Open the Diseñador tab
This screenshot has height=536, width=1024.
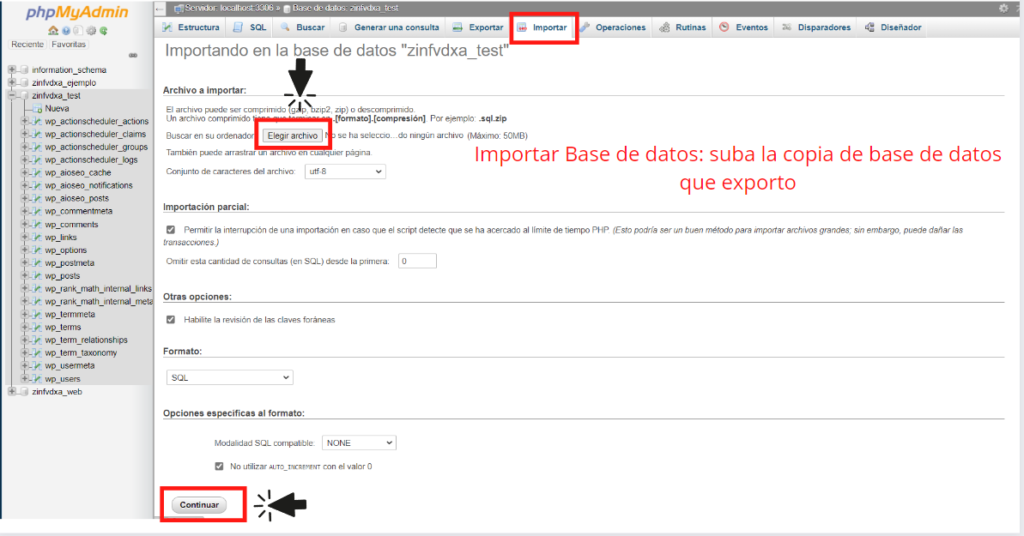point(893,27)
